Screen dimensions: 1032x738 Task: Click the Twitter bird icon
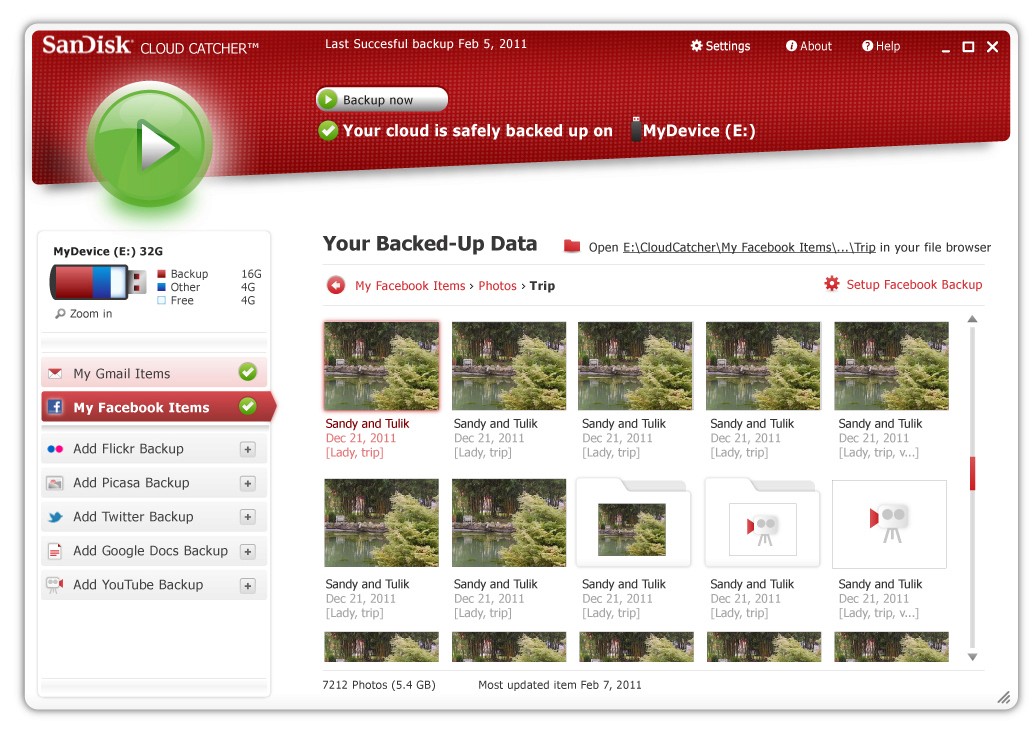(x=55, y=517)
